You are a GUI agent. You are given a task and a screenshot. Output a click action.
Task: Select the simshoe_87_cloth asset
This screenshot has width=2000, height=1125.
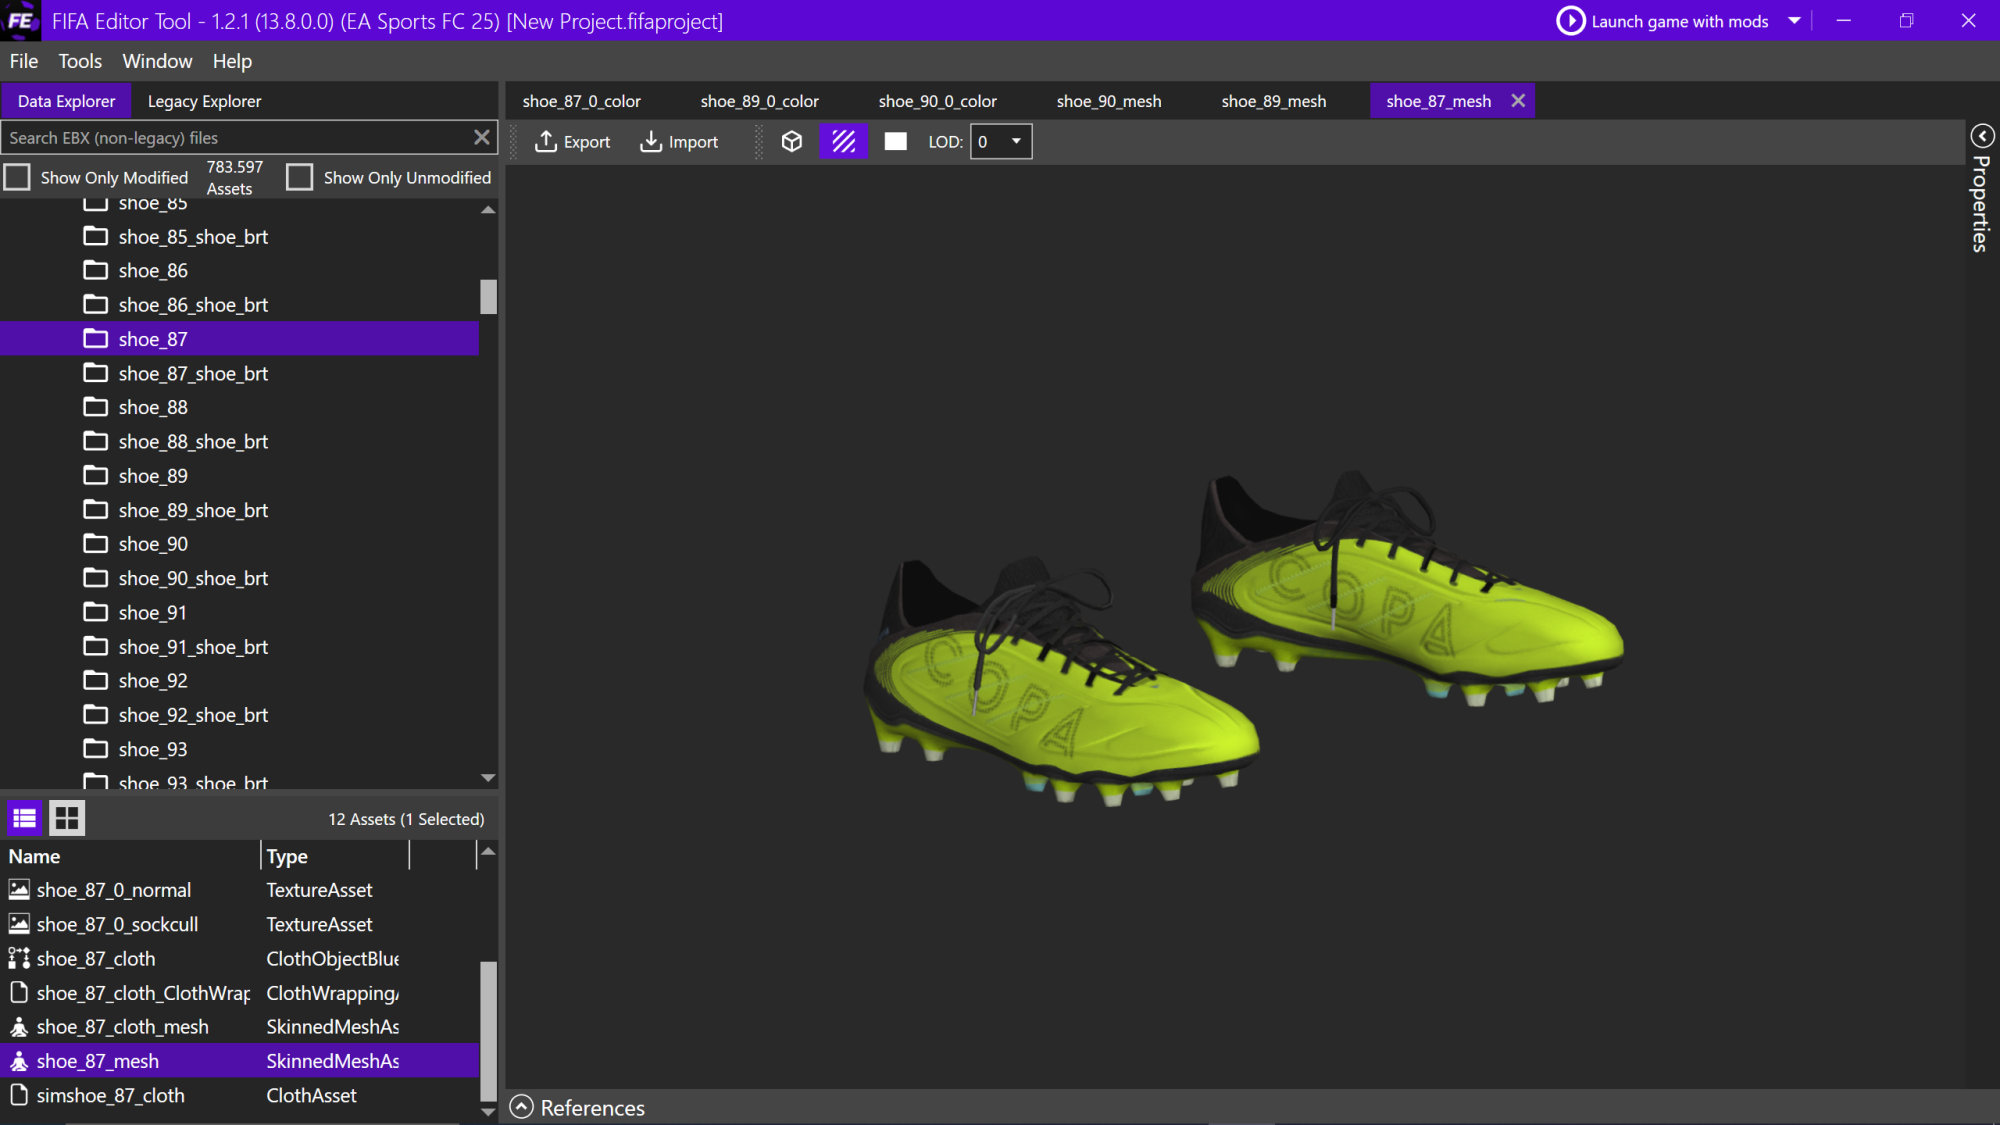(240, 1096)
